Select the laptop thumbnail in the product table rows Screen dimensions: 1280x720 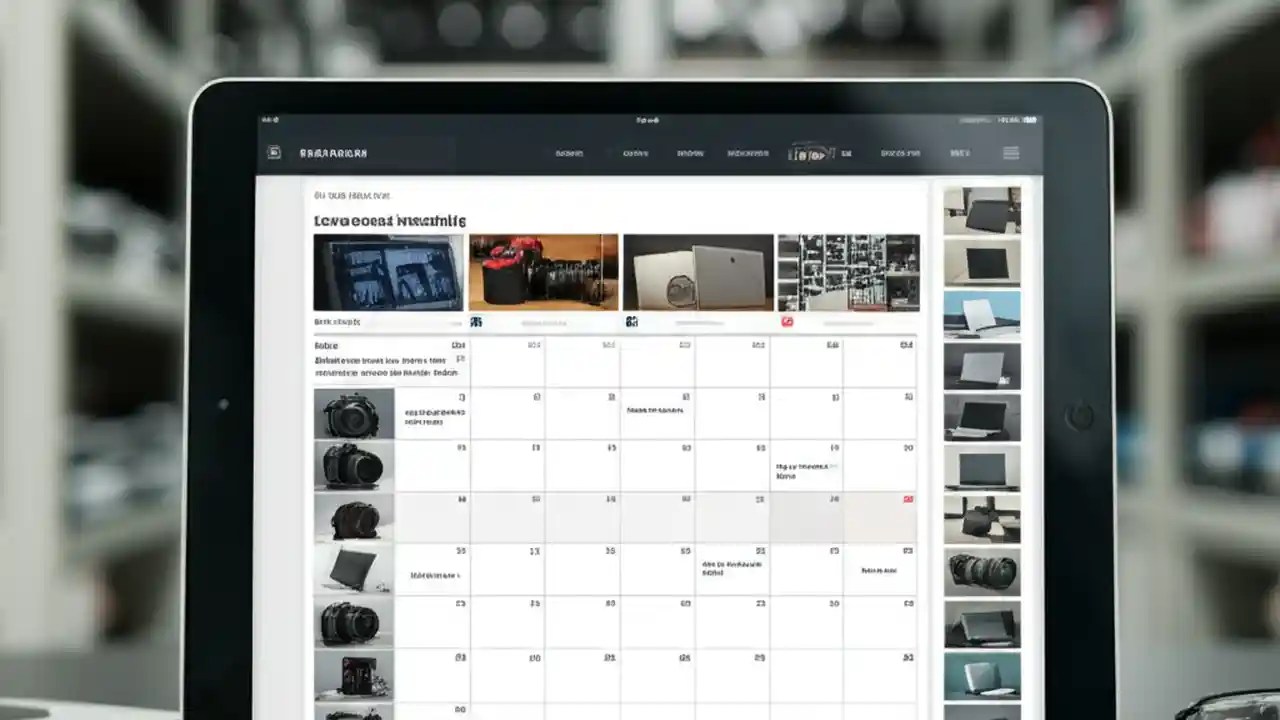click(x=352, y=565)
